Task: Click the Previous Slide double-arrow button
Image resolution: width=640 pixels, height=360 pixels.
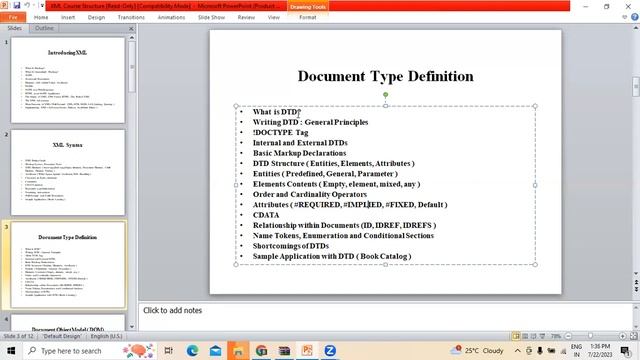Action: 636,282
